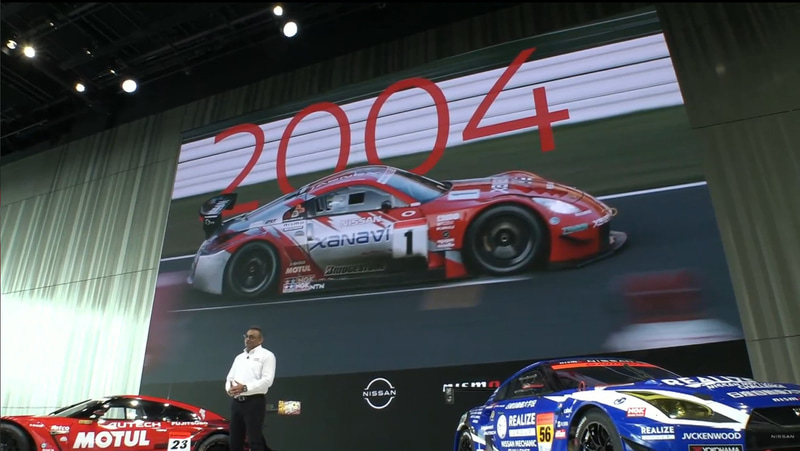The image size is (800, 451).
Task: Click the "JVCKENWOOD" decal on blue car
Action: [712, 436]
